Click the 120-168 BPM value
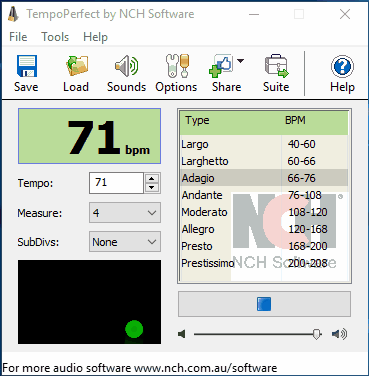This screenshot has height=376, width=369. click(x=308, y=229)
